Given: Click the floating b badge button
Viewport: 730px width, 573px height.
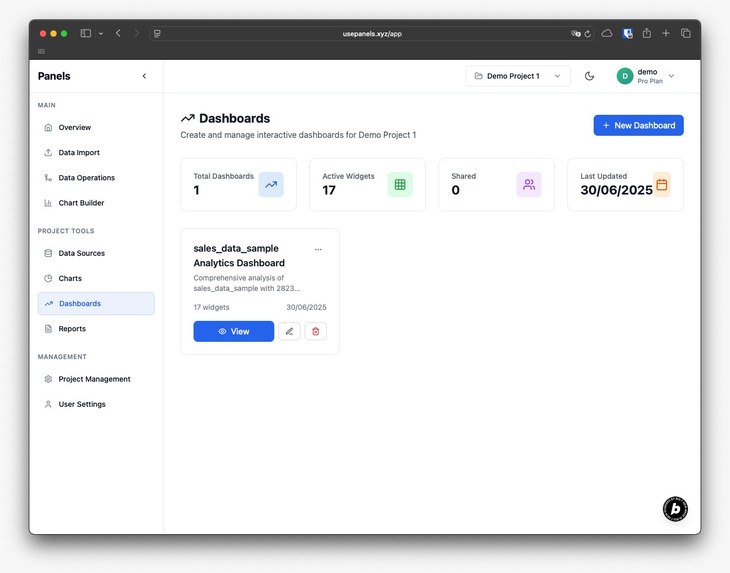Looking at the screenshot, I should coord(675,509).
